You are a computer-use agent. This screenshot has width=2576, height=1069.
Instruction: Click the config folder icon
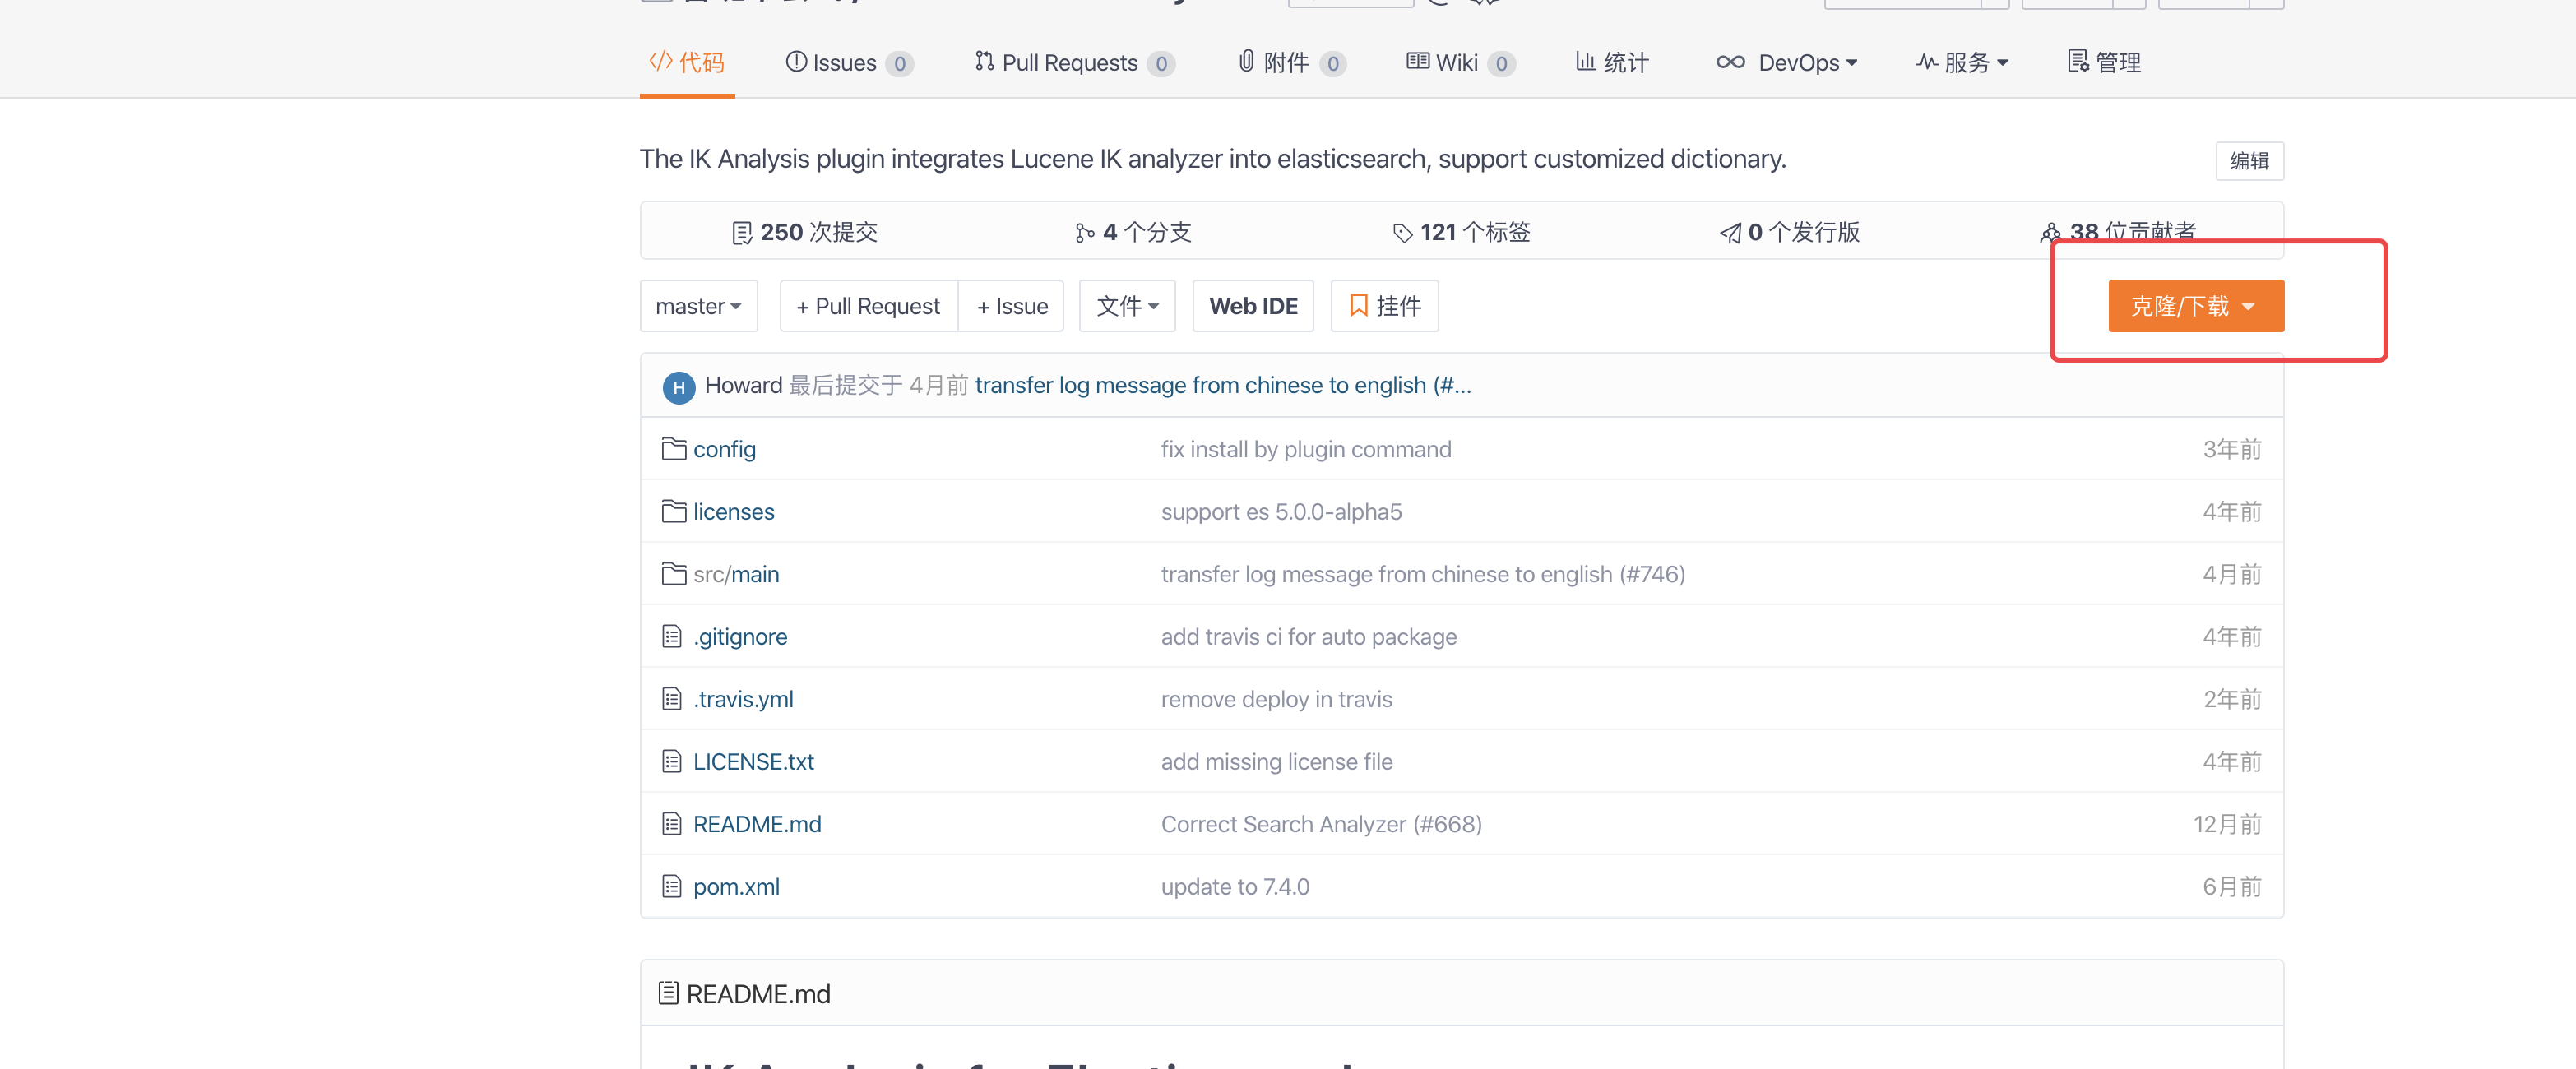[673, 449]
